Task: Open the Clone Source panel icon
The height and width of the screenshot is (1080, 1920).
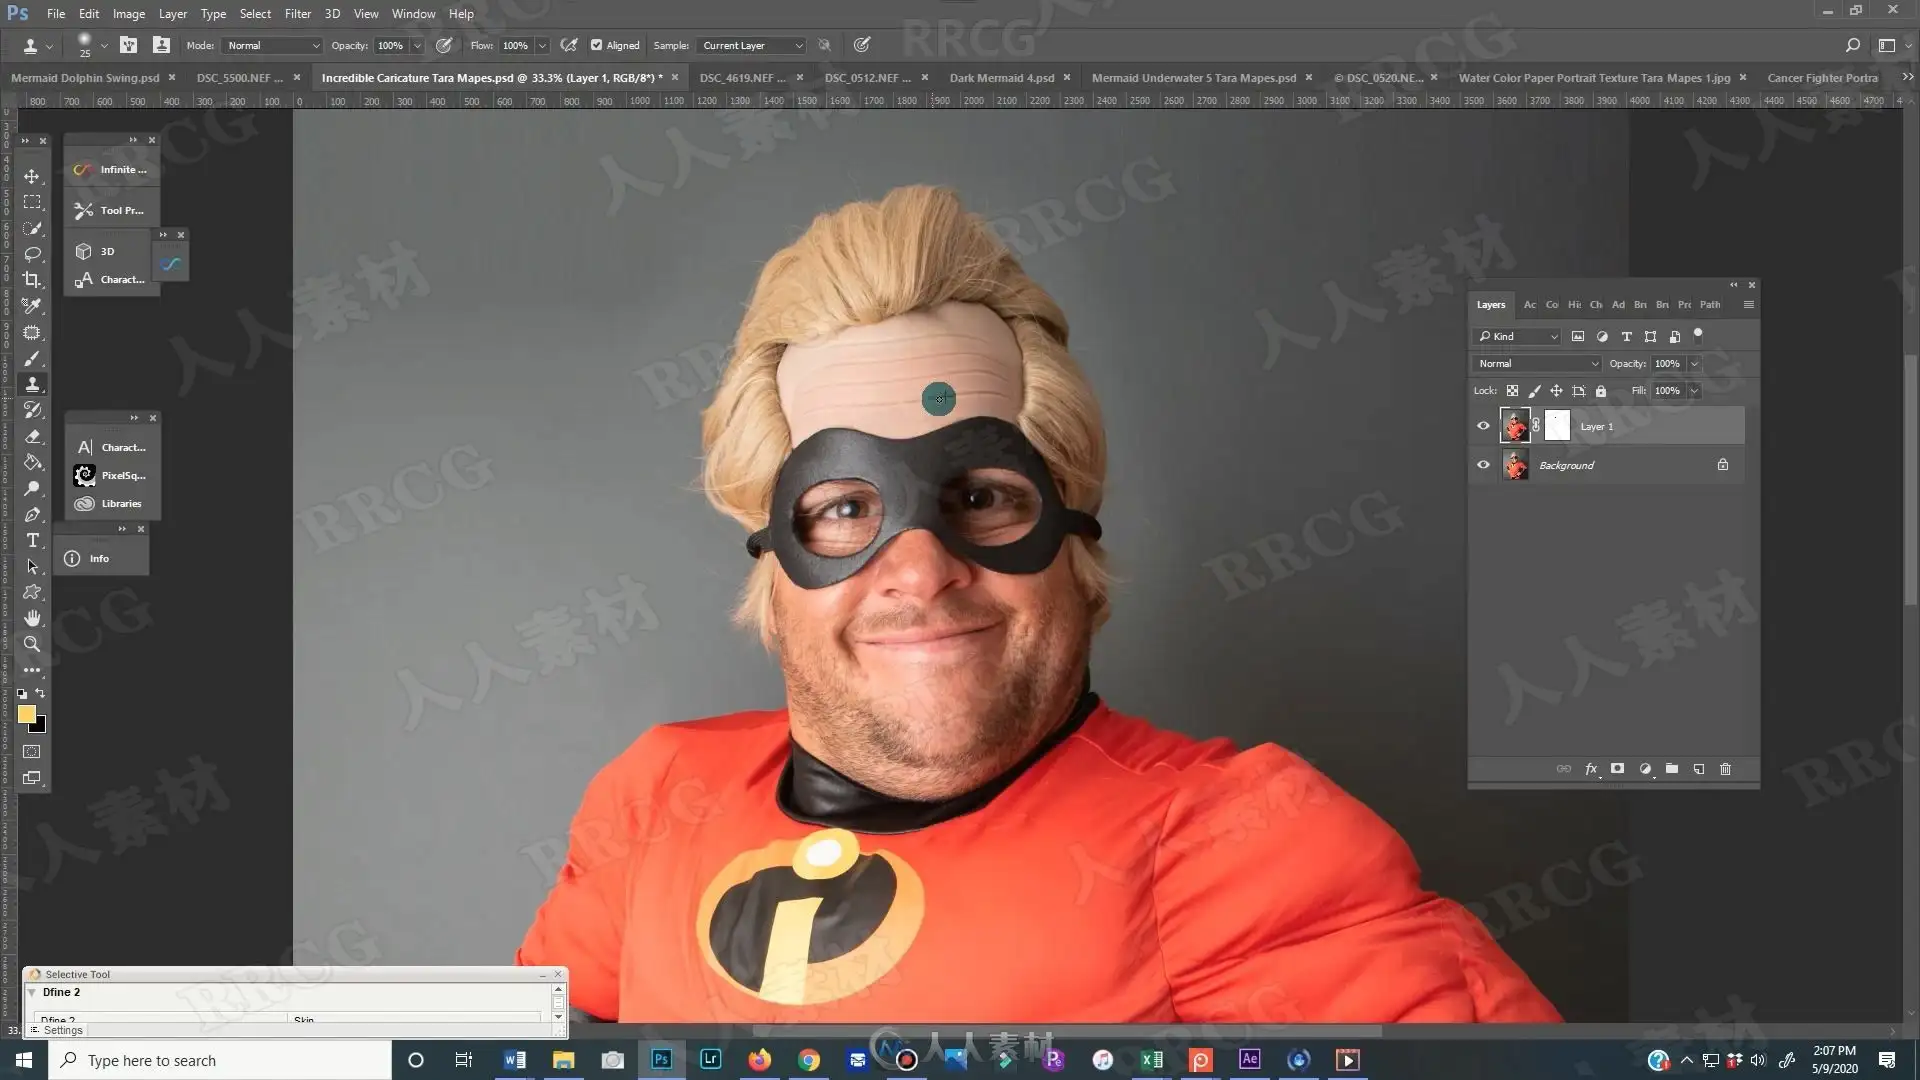Action: tap(161, 45)
